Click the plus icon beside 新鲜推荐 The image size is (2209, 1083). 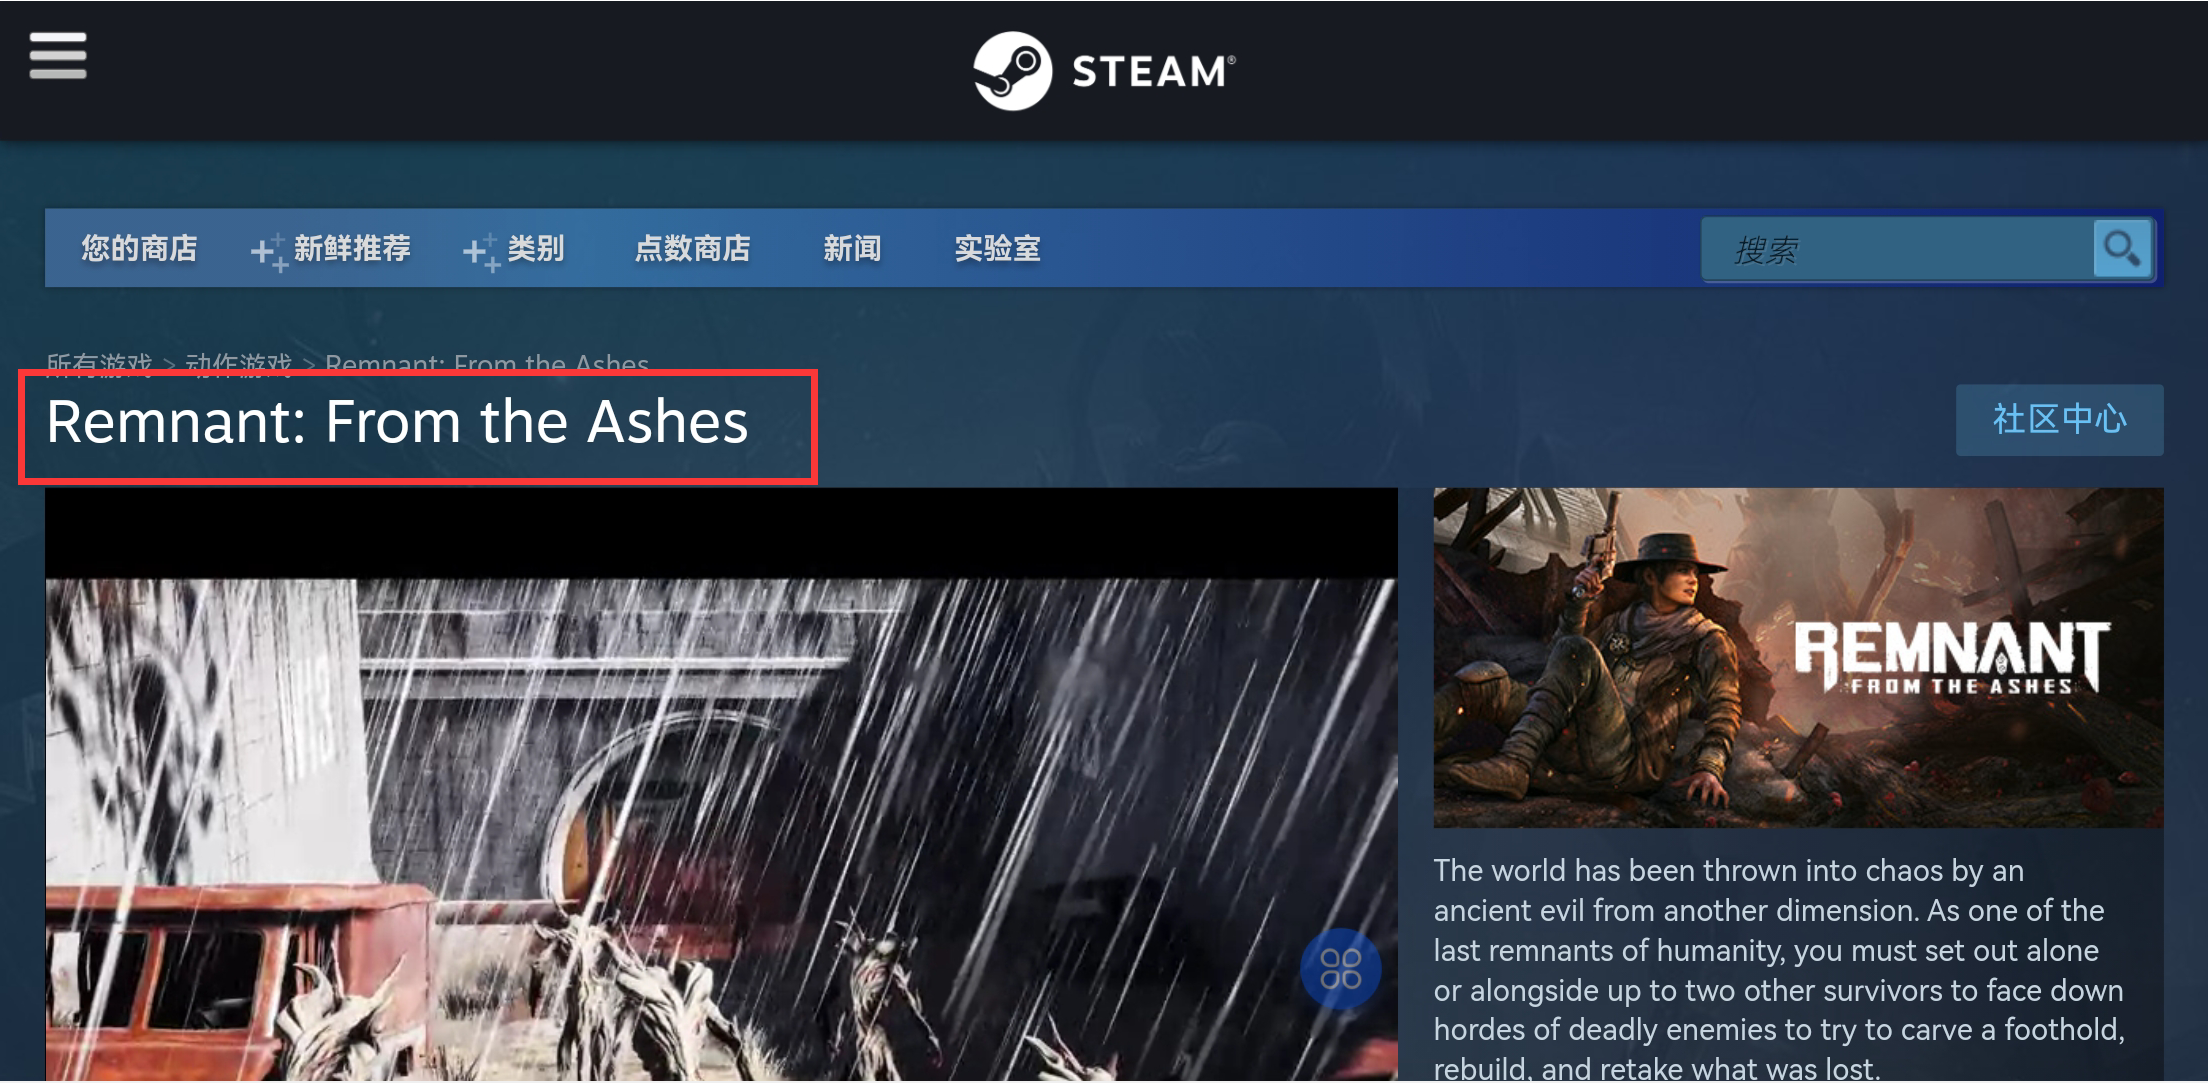point(268,252)
